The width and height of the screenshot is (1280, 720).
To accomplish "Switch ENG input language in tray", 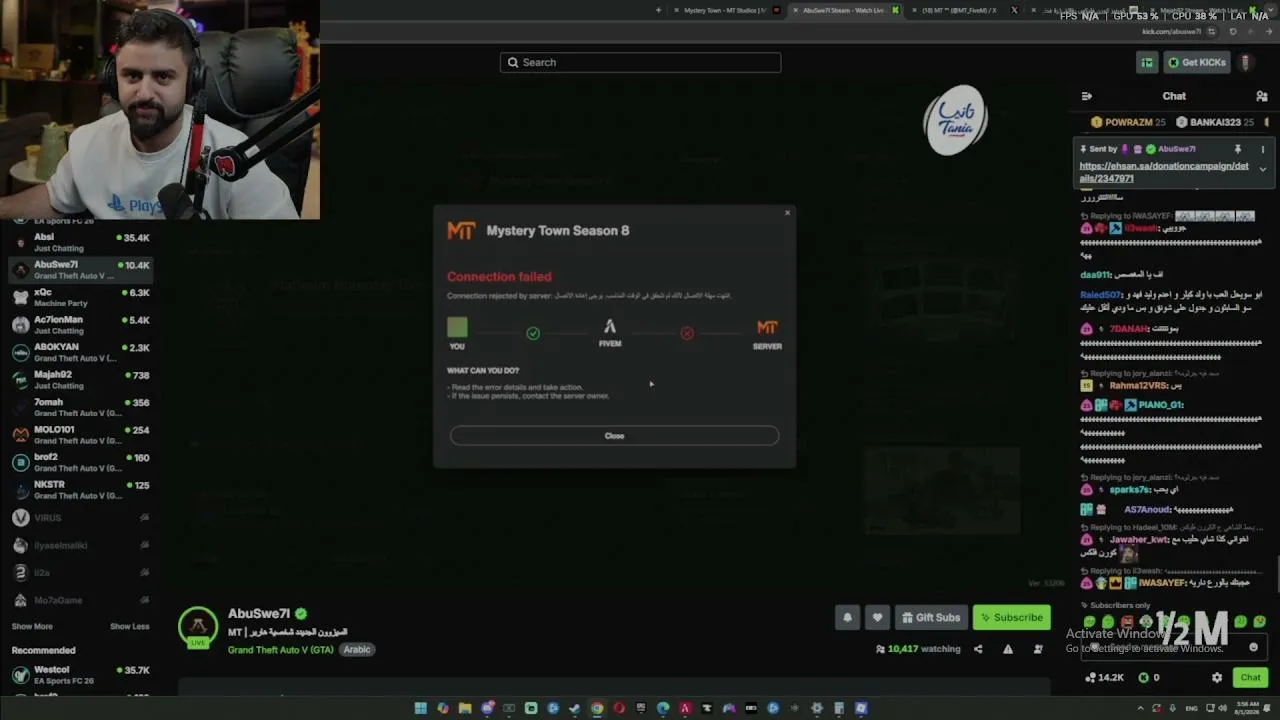I will 1192,708.
